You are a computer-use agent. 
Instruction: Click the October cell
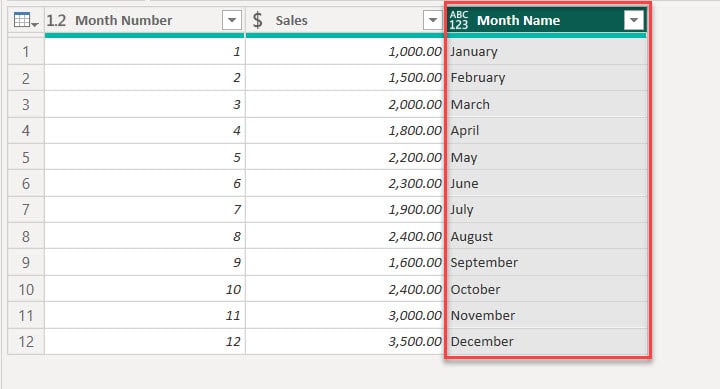[x=546, y=289]
